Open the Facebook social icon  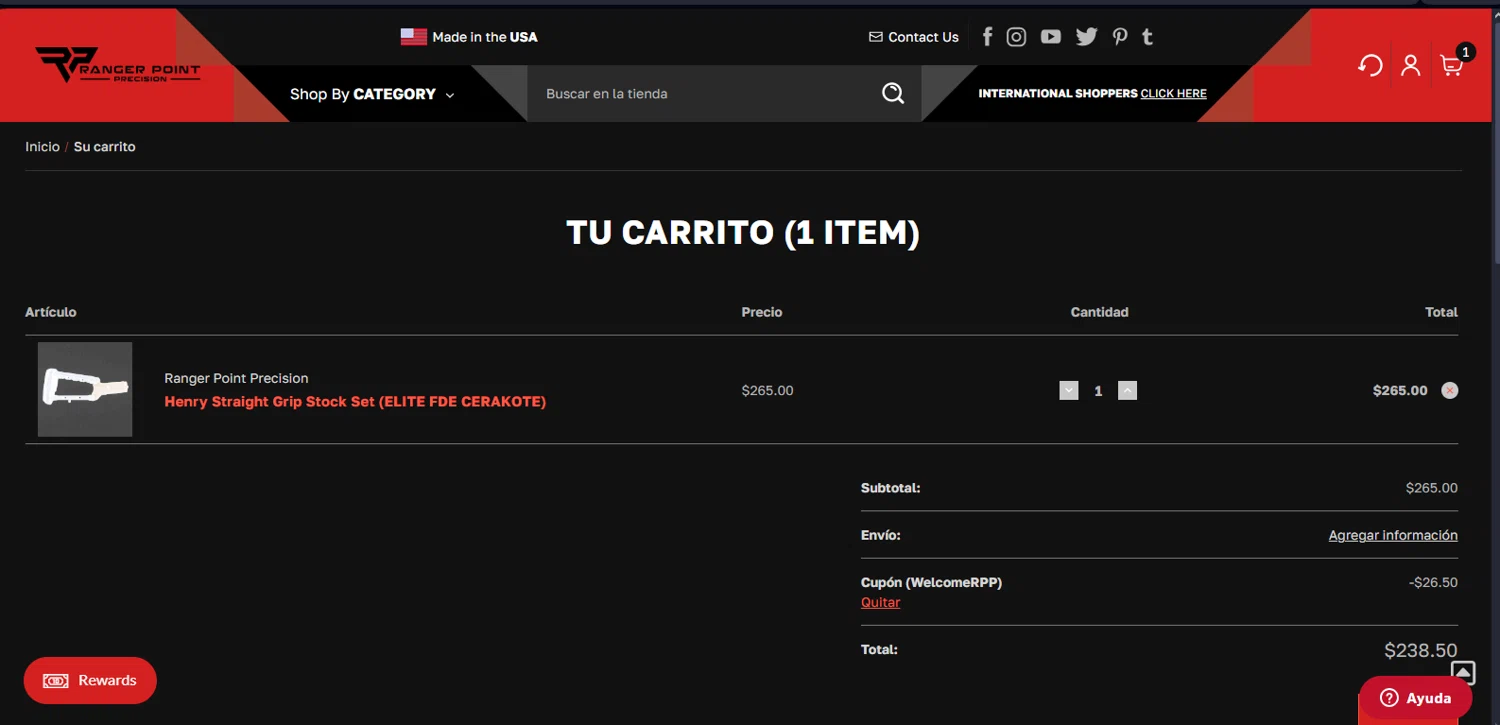click(987, 37)
